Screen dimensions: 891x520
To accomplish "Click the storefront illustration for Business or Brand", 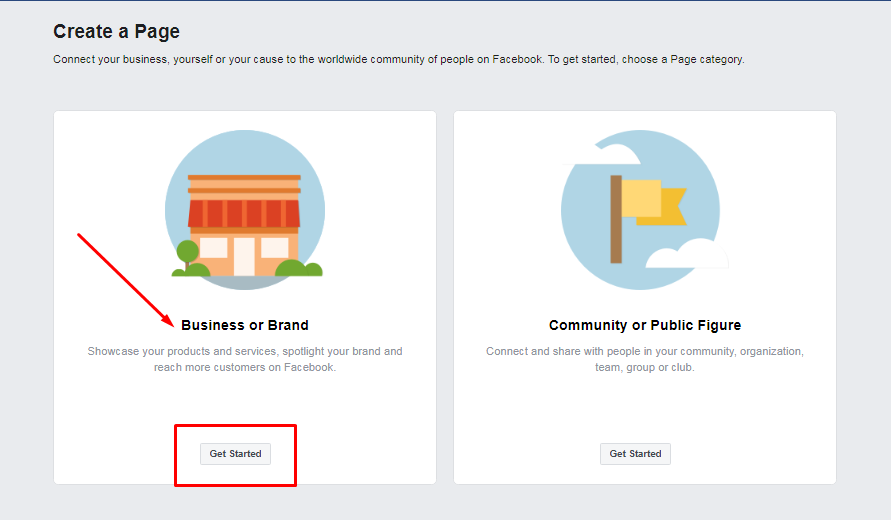I will pos(244,210).
